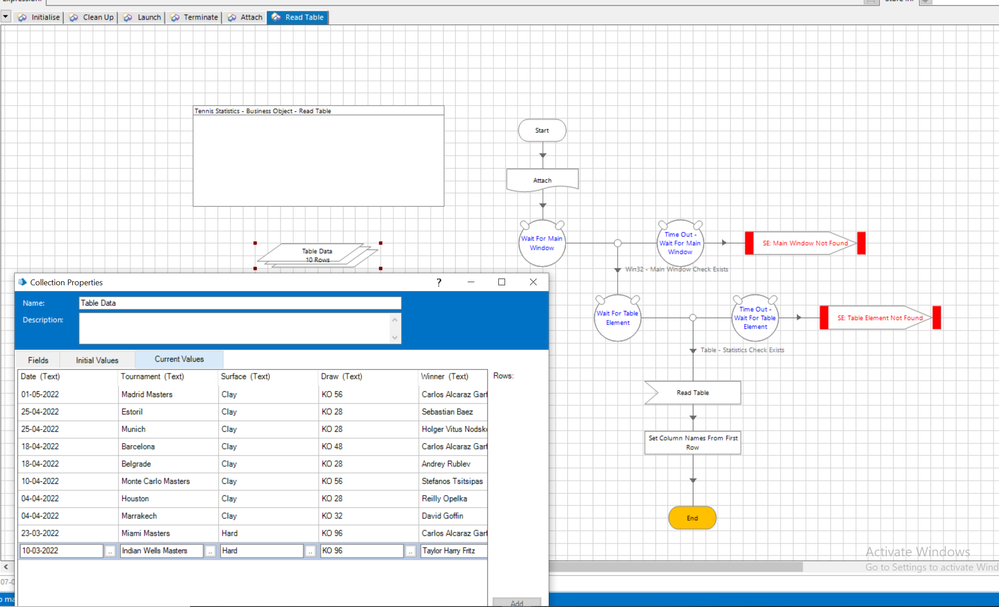This screenshot has width=999, height=607.
Task: Switch to the Launch page tab
Action: click(142, 17)
